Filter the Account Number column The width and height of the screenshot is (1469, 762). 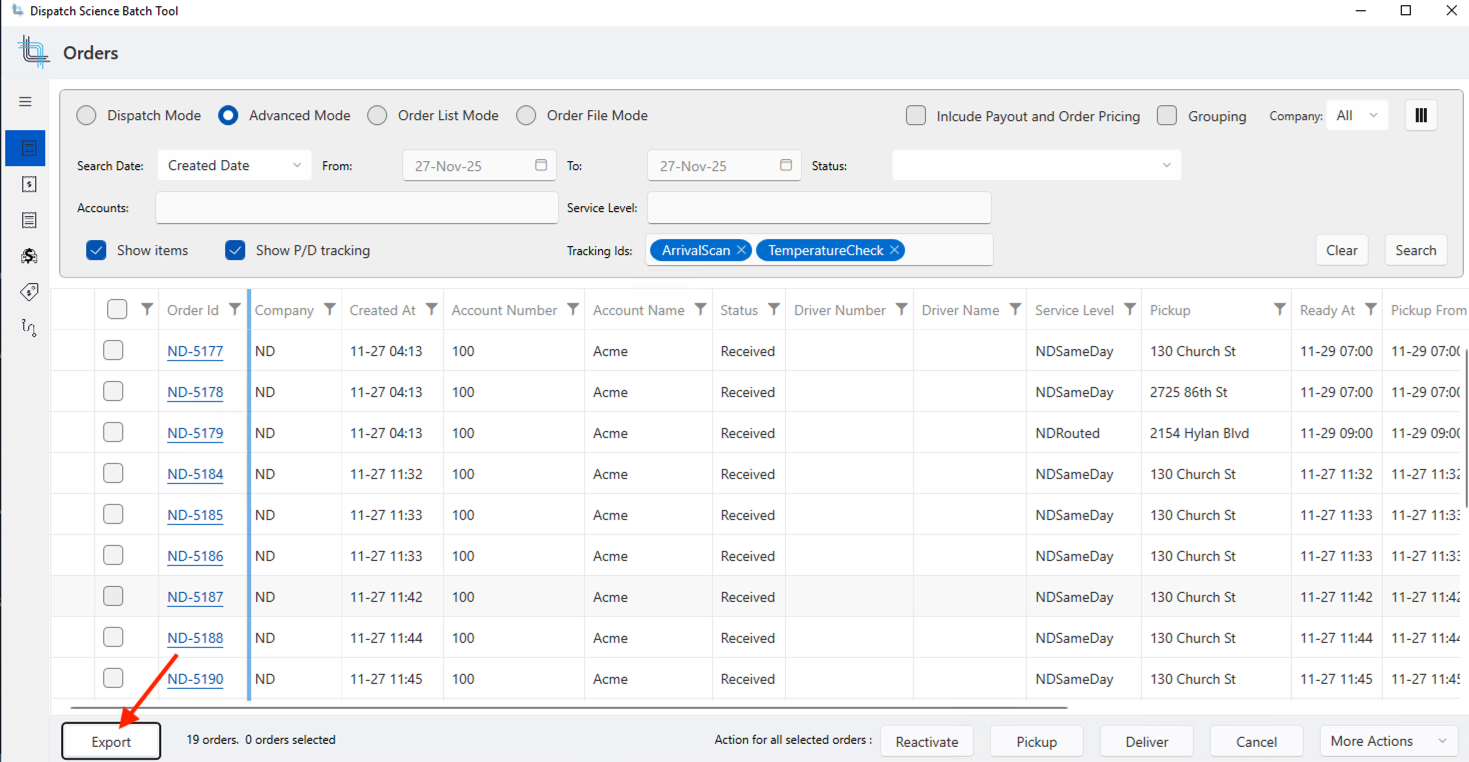click(573, 310)
